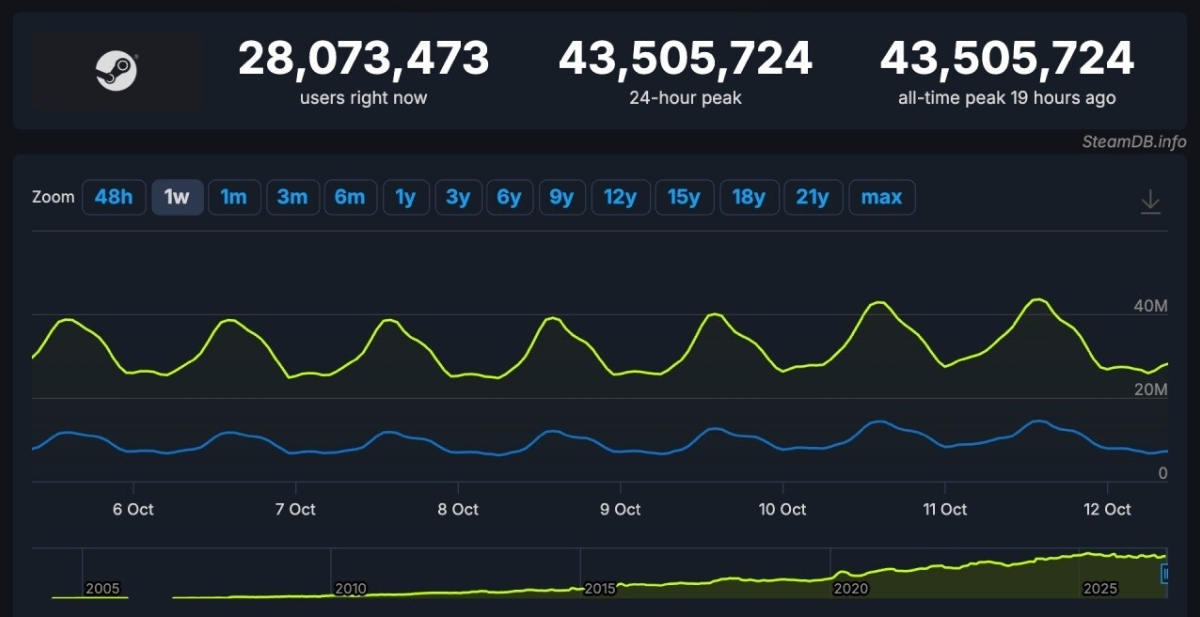
Task: Click green line peak on 11 Oct
Action: click(x=1038, y=300)
